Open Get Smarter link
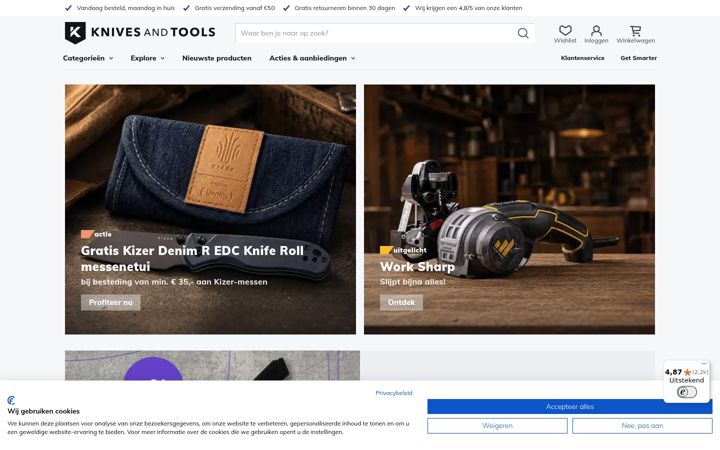Screen dimensions: 720x450 pyautogui.click(x=638, y=58)
